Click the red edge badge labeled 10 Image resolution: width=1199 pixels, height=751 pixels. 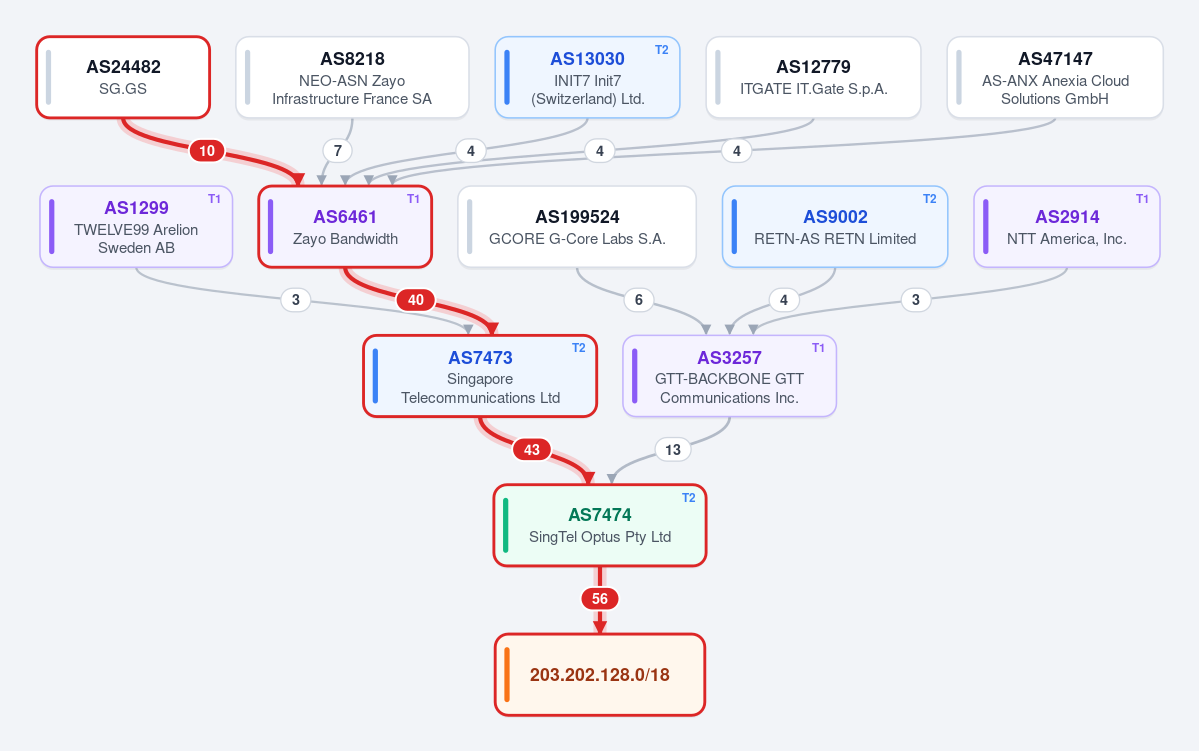(207, 151)
